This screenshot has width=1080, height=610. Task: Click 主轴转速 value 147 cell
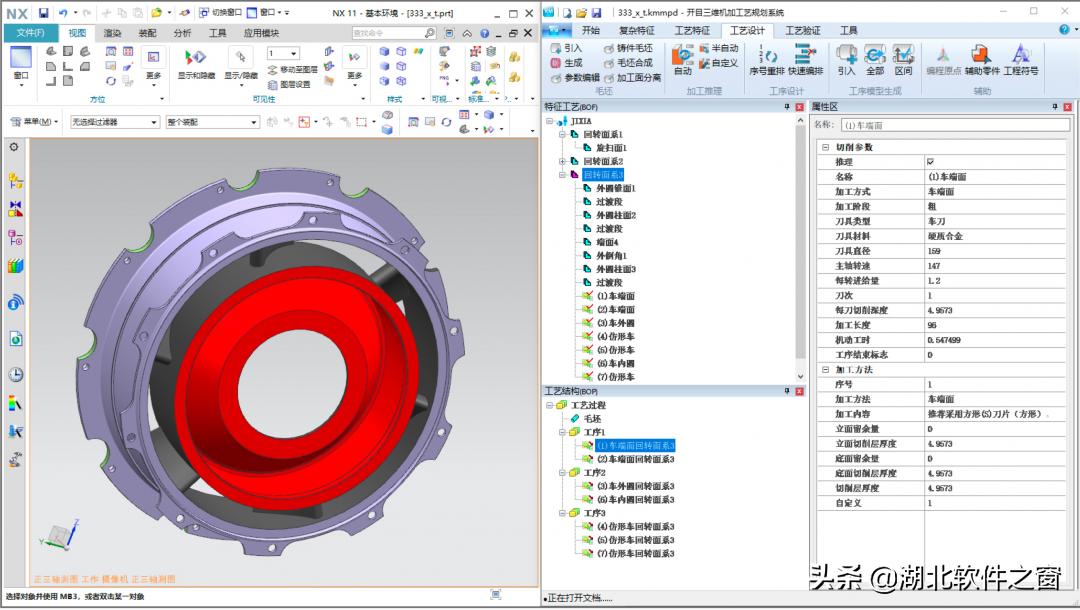click(995, 266)
